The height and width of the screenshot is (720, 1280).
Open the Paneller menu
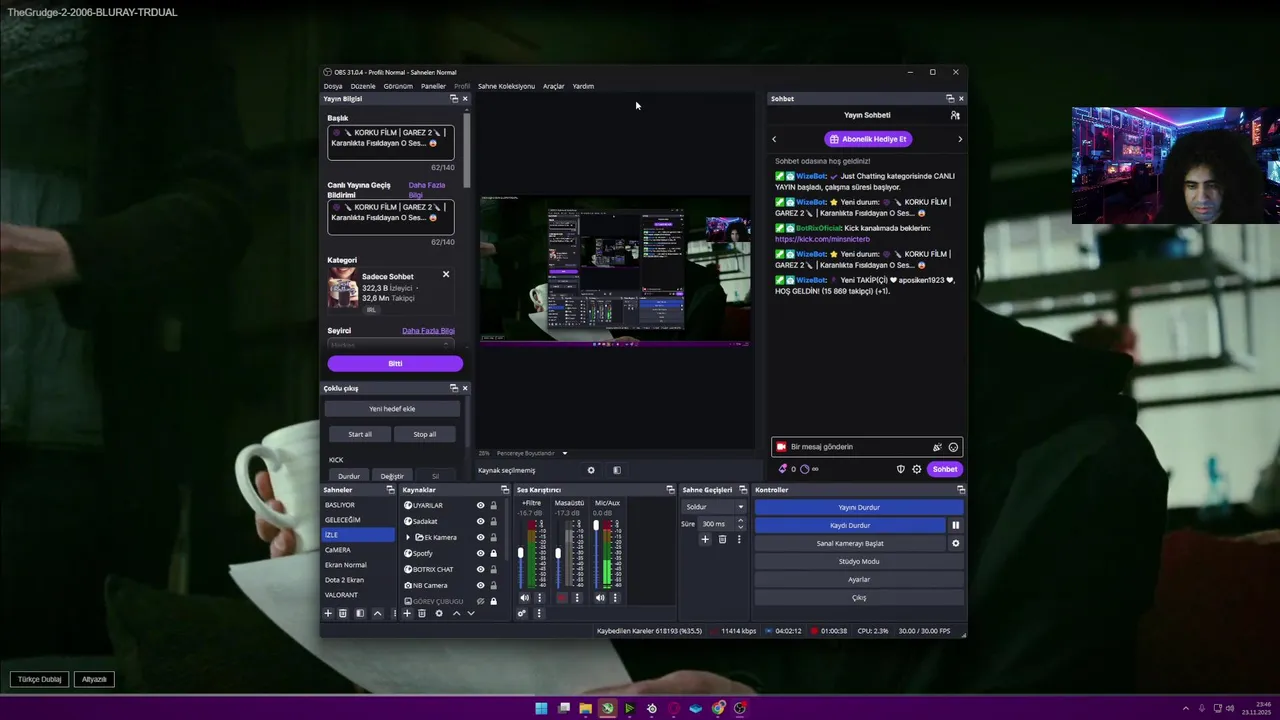433,86
